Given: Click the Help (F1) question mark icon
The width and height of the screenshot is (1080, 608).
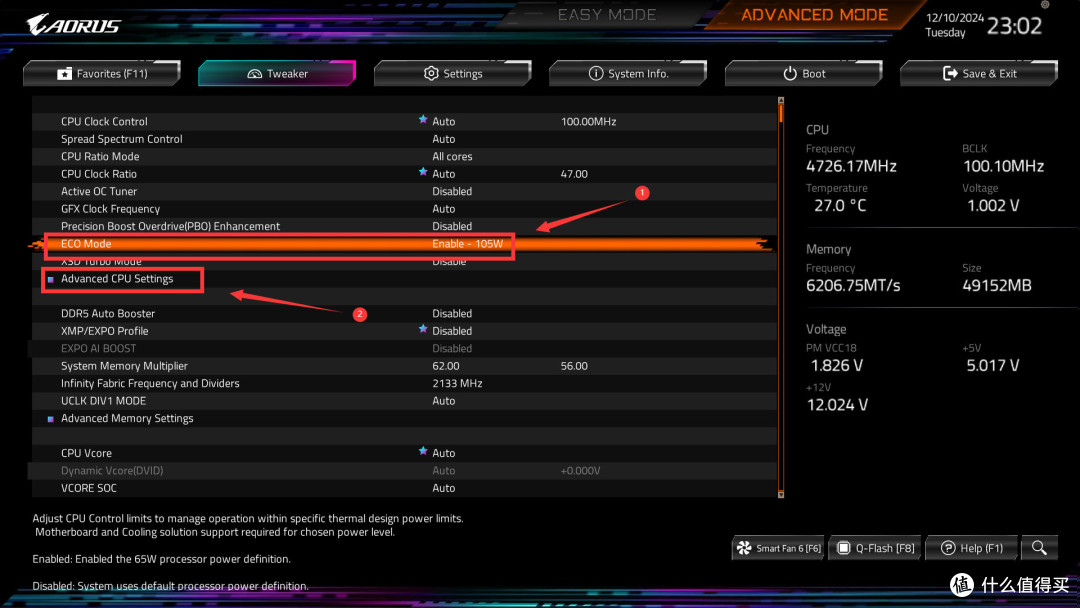Looking at the screenshot, I should click(947, 548).
